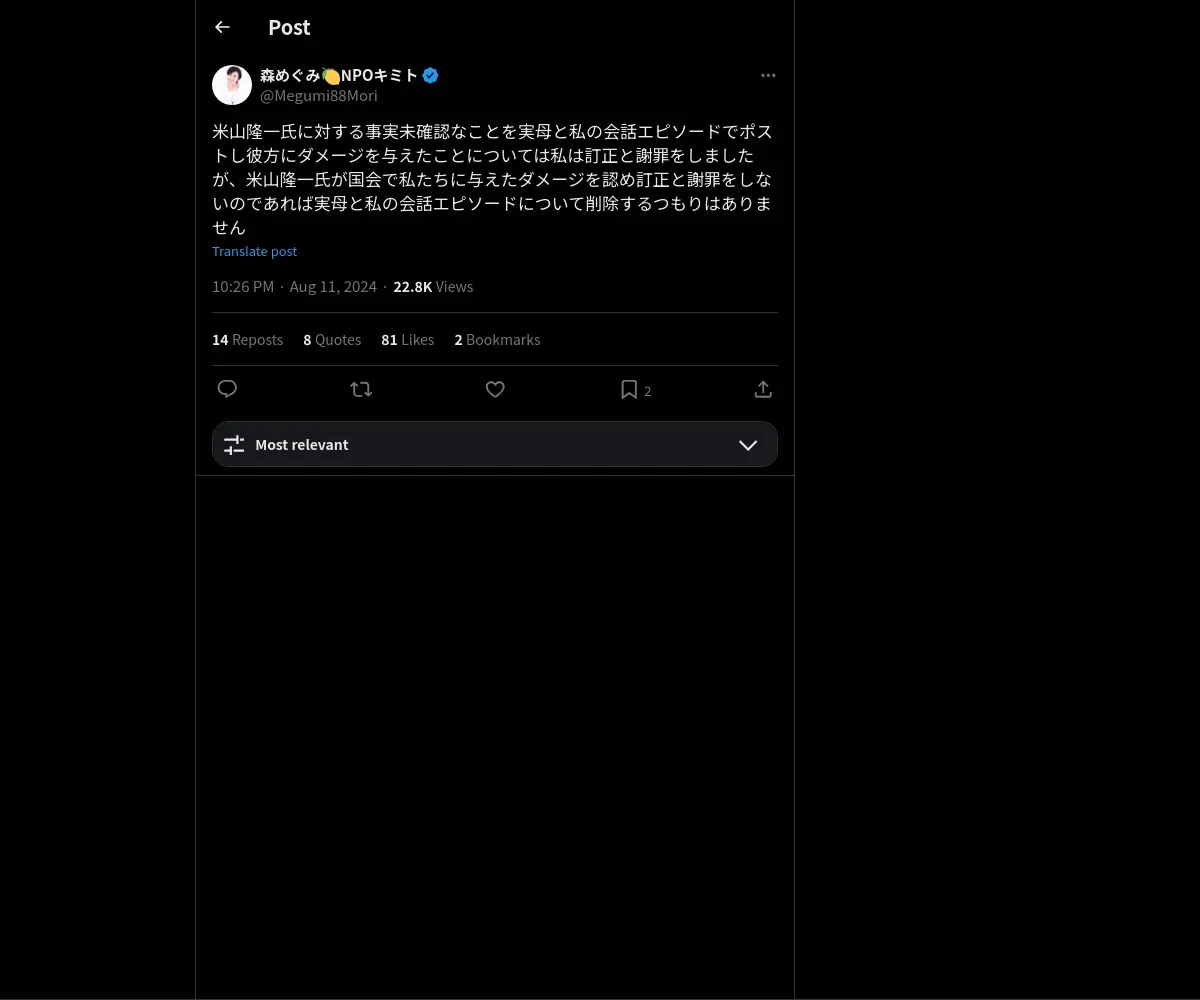1200x1000 pixels.
Task: Open the author's profile picture
Action: [232, 85]
